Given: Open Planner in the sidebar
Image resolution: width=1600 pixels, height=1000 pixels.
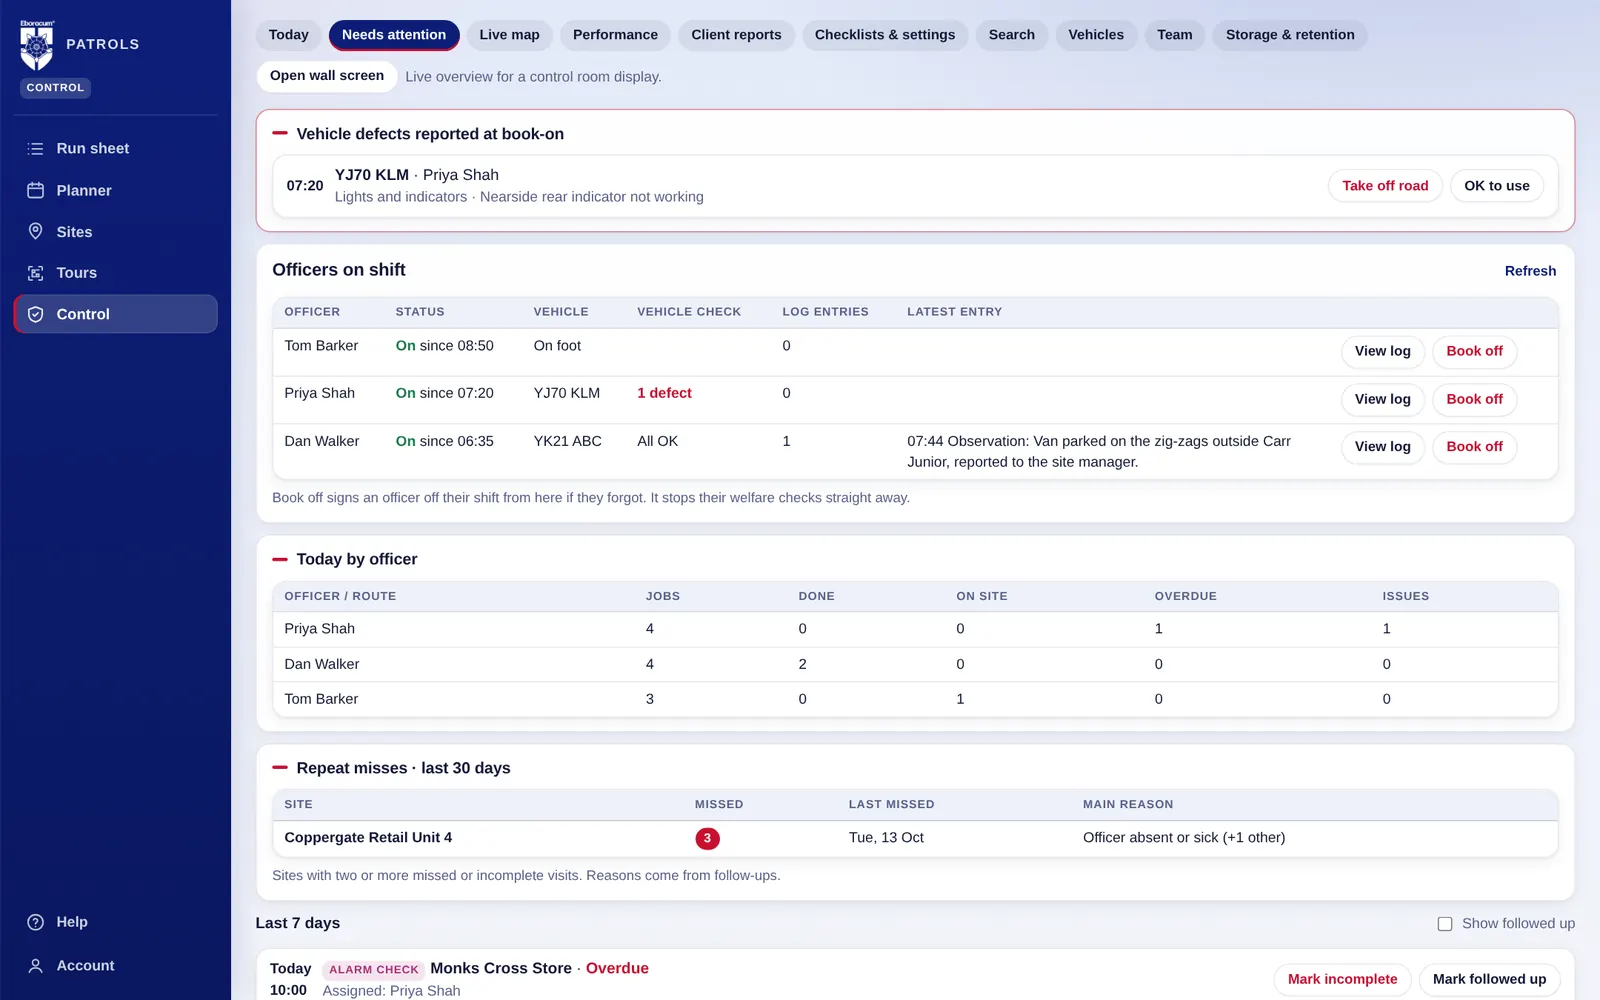Looking at the screenshot, I should (115, 190).
